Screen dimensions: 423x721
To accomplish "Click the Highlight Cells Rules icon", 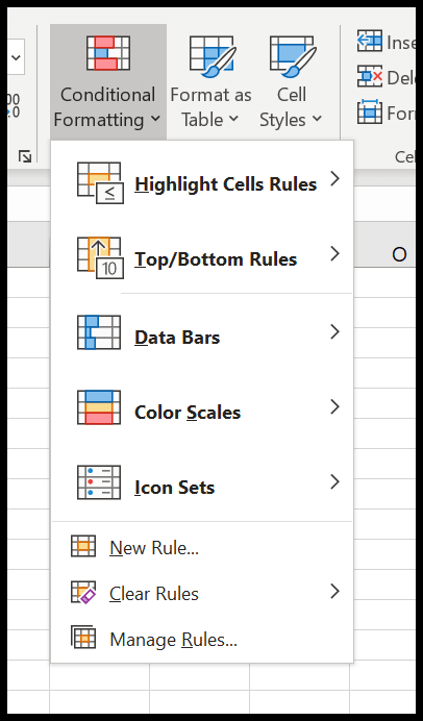I will tap(100, 183).
